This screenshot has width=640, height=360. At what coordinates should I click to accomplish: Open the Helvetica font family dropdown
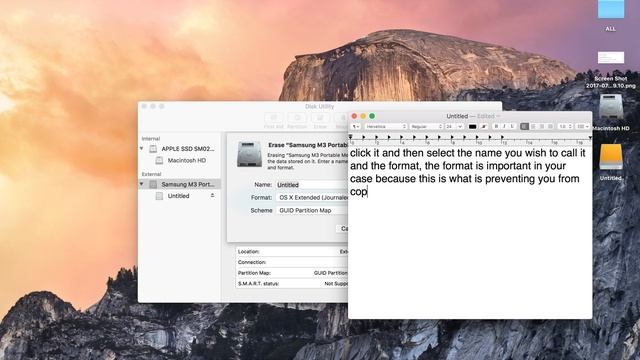click(x=386, y=127)
